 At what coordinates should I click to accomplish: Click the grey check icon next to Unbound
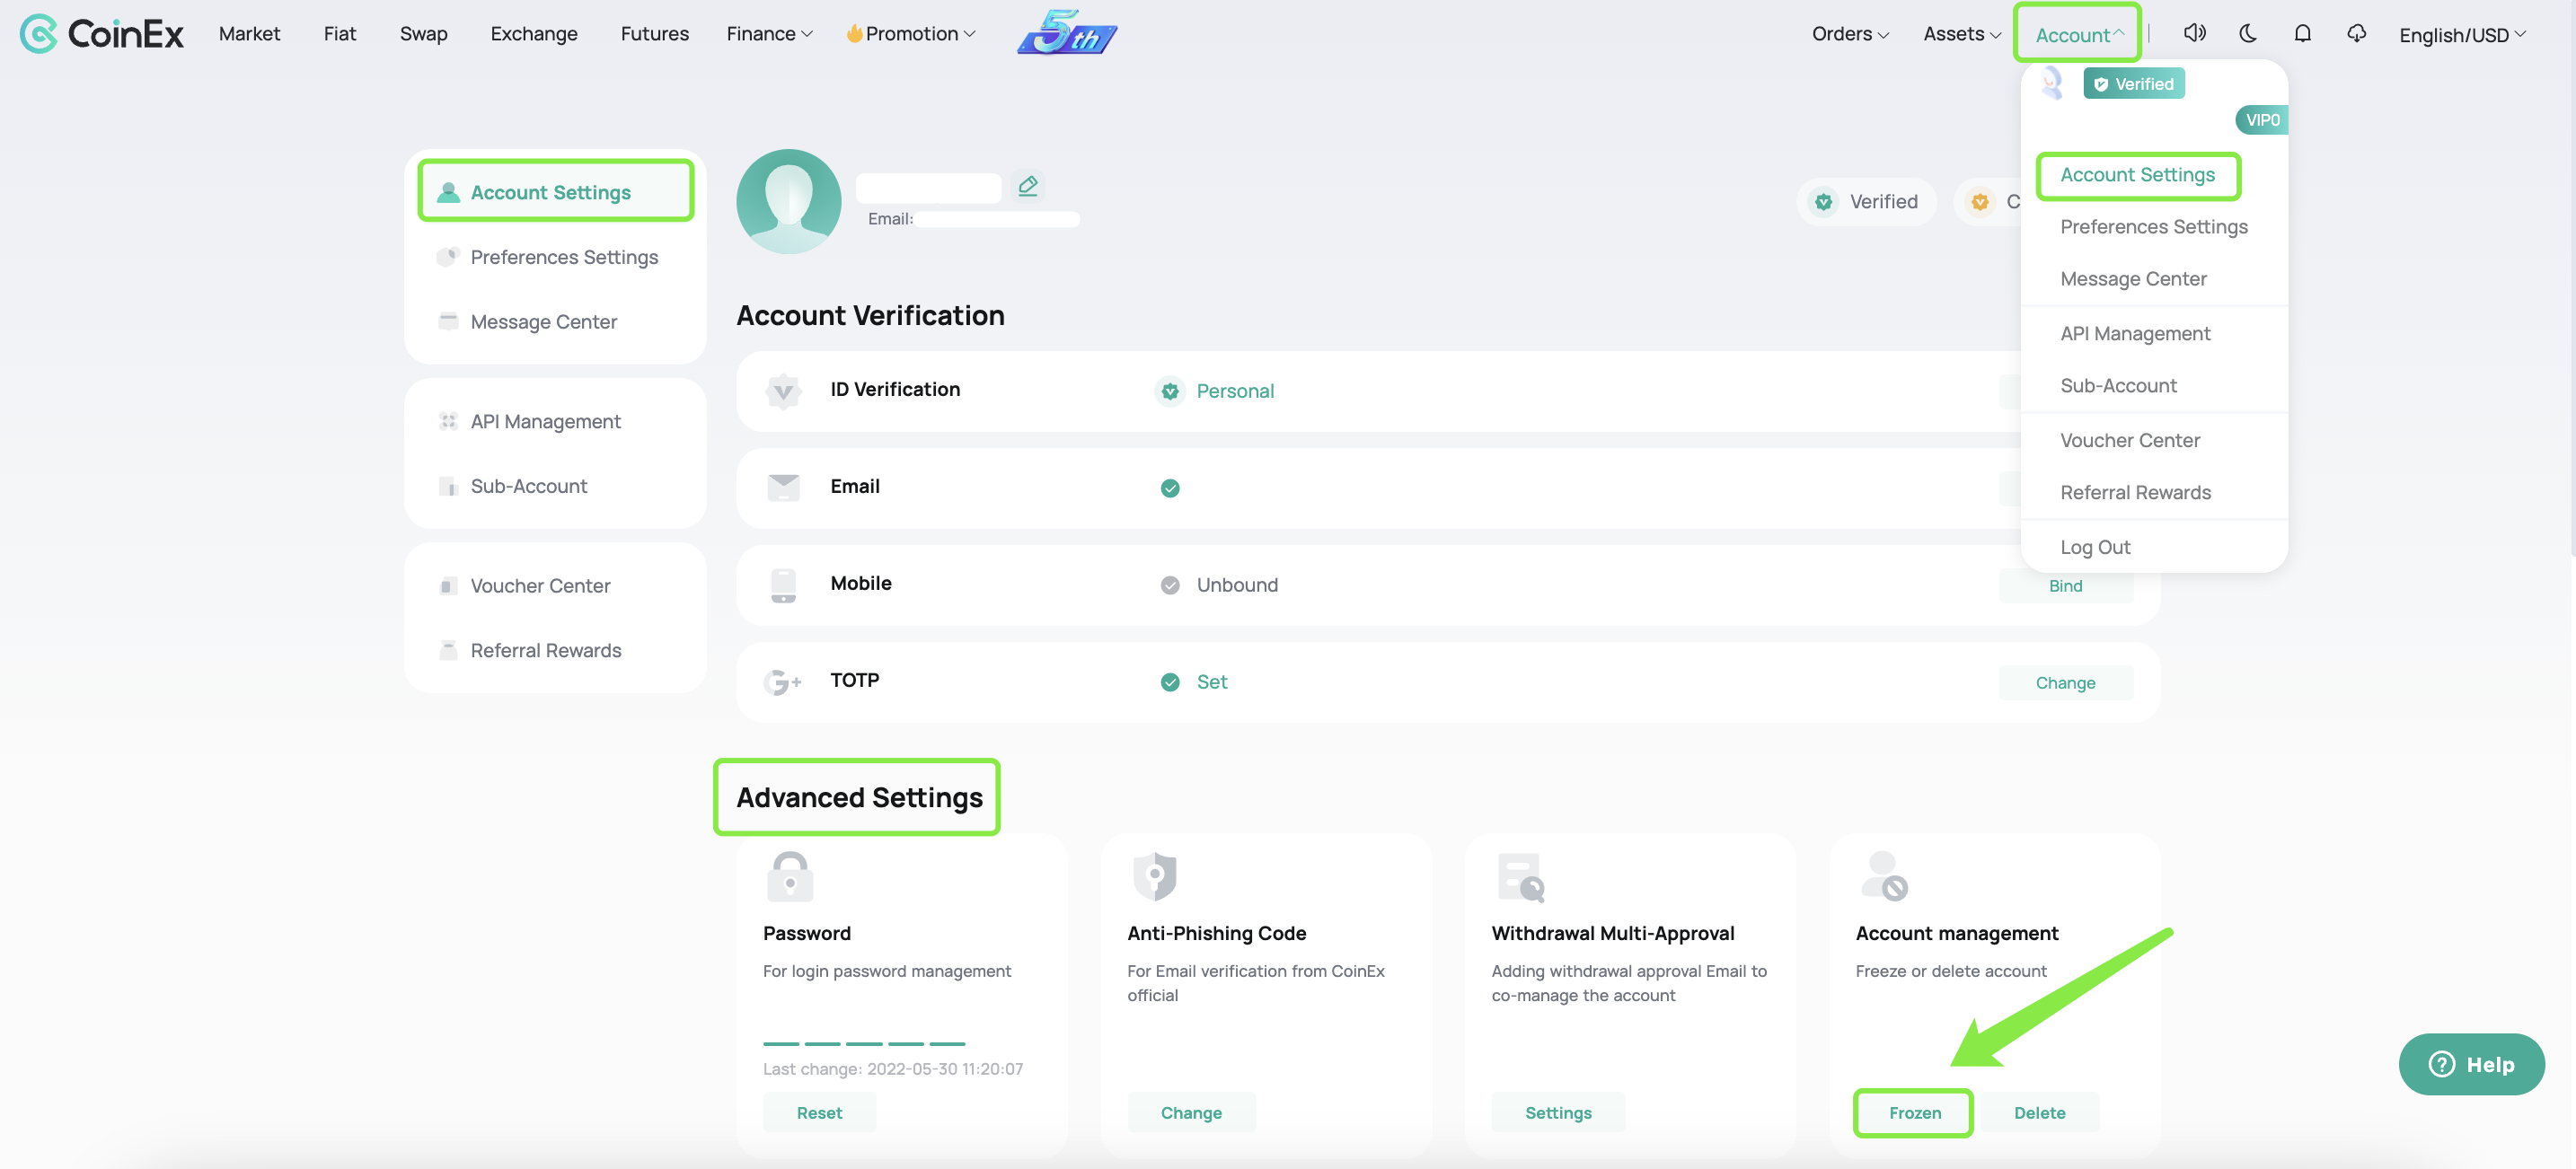1169,585
